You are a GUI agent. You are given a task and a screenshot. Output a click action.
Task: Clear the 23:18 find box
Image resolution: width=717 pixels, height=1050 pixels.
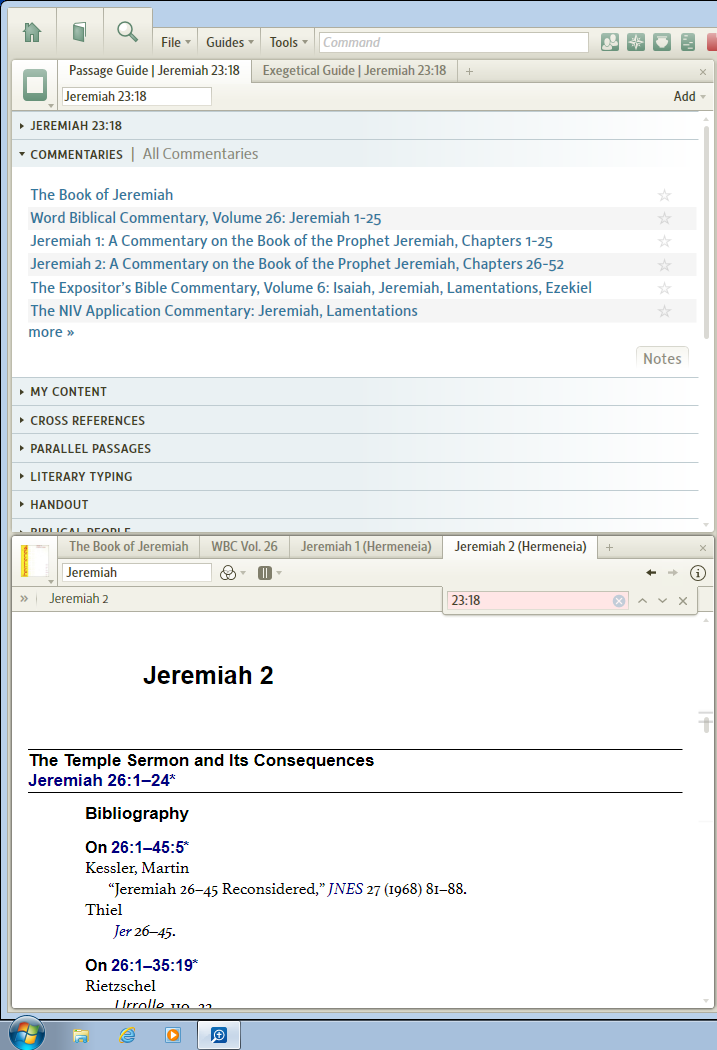[619, 601]
